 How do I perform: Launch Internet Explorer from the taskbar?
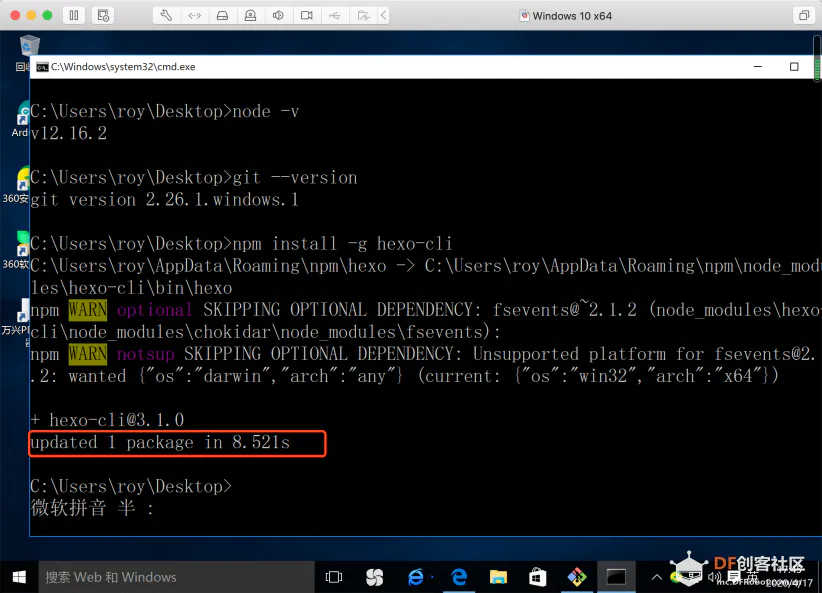tap(416, 577)
